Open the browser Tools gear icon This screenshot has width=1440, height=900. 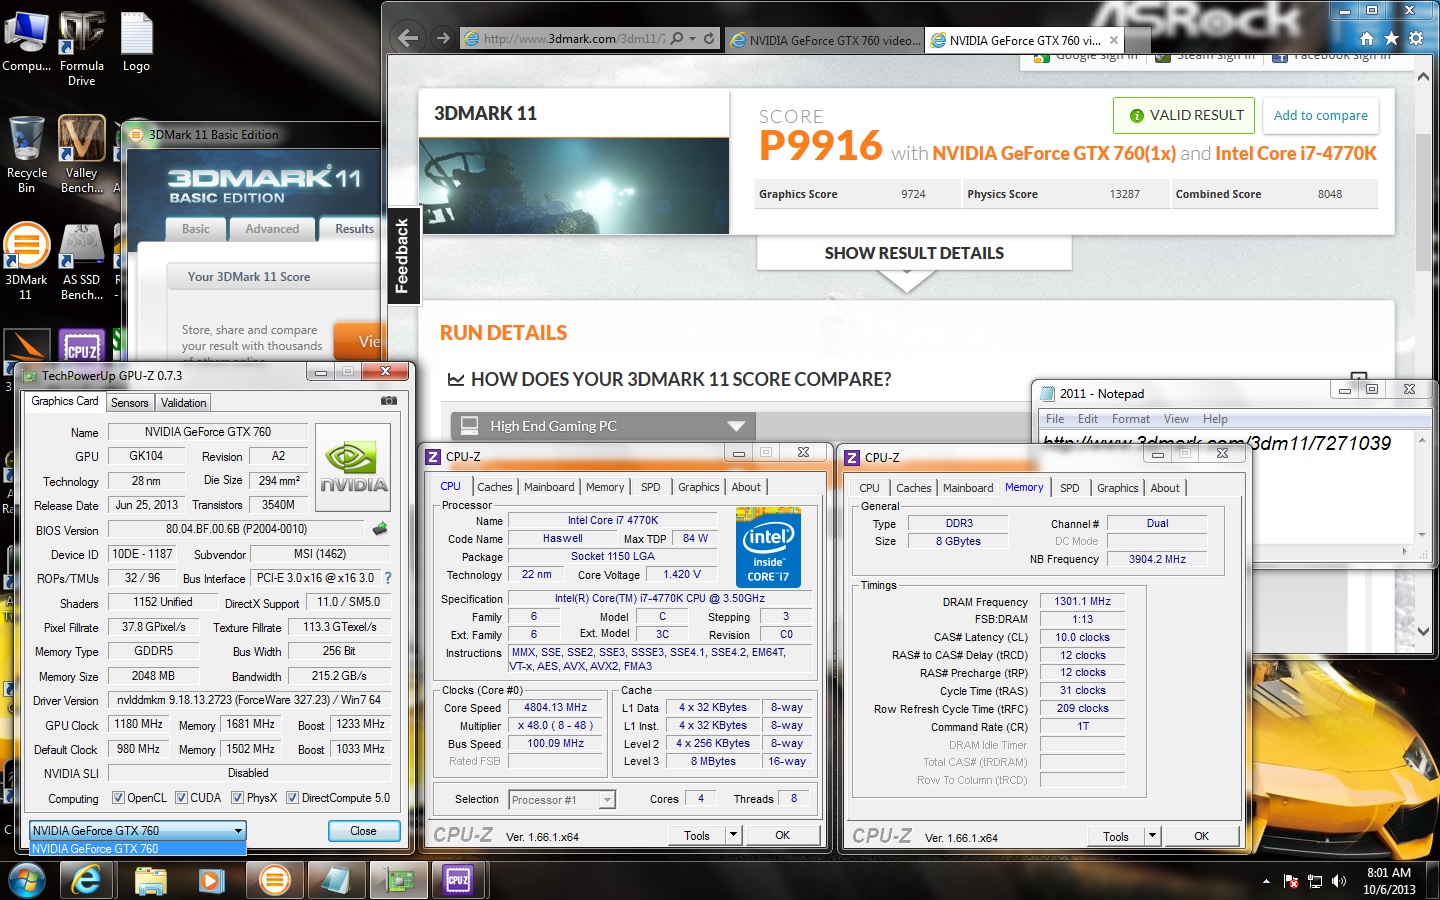(1416, 39)
